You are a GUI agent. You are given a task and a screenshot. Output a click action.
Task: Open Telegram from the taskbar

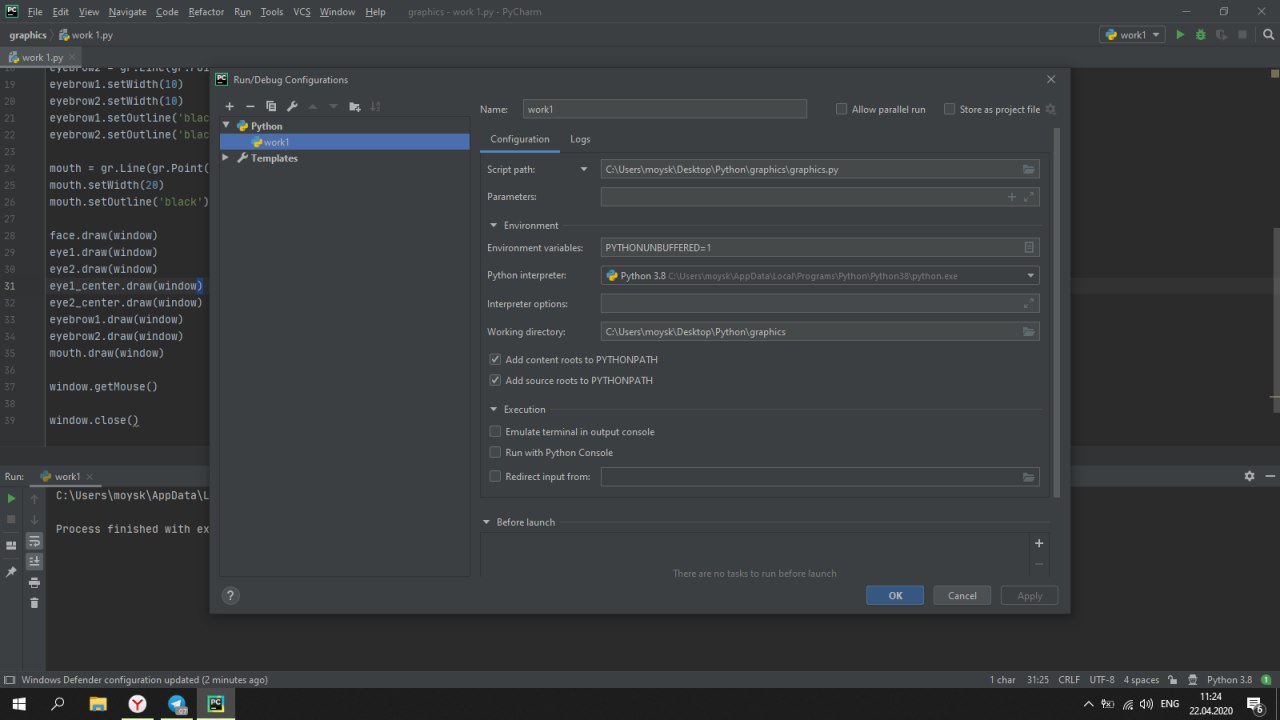tap(177, 704)
